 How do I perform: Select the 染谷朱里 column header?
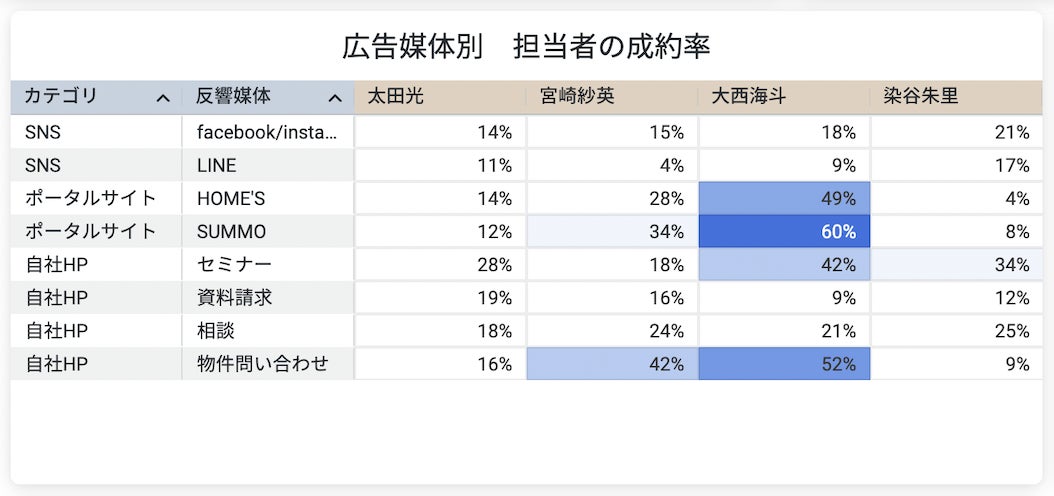coord(921,97)
